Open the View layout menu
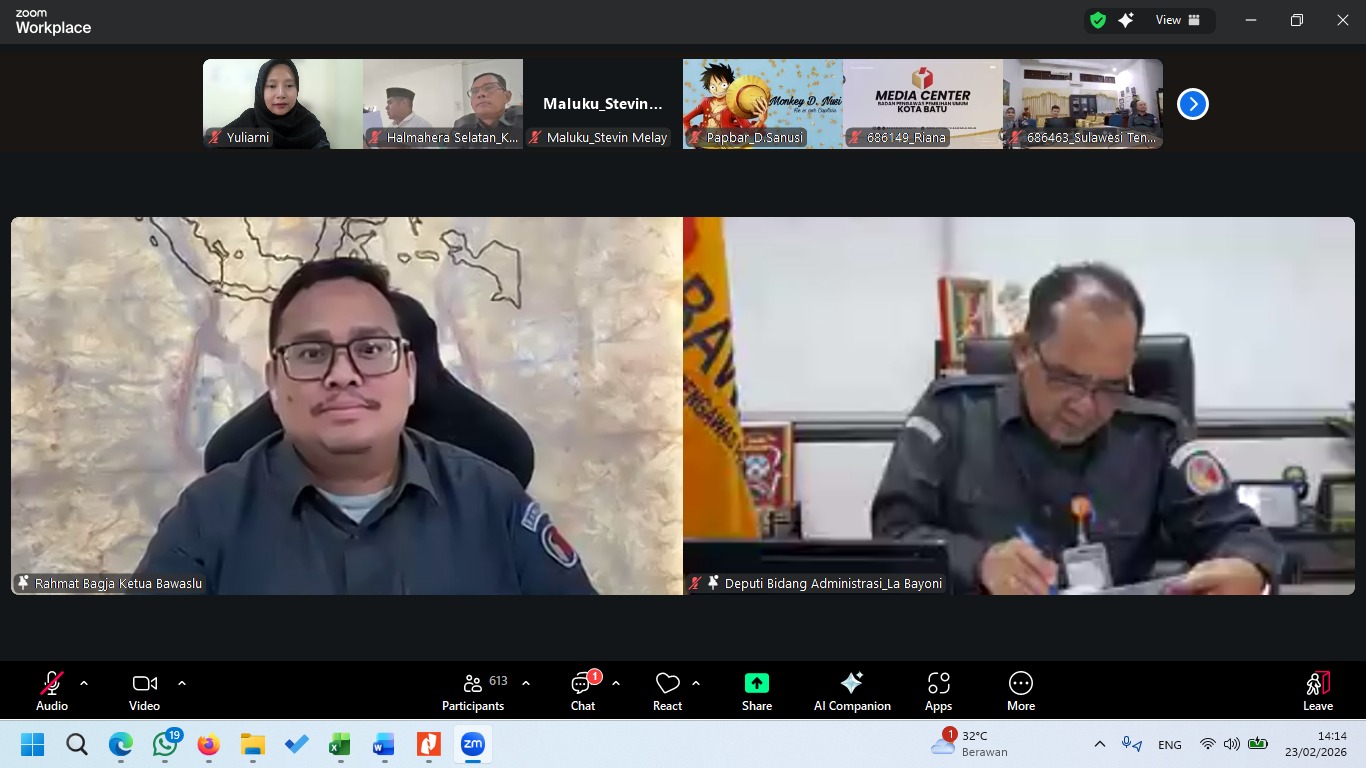 (1177, 20)
